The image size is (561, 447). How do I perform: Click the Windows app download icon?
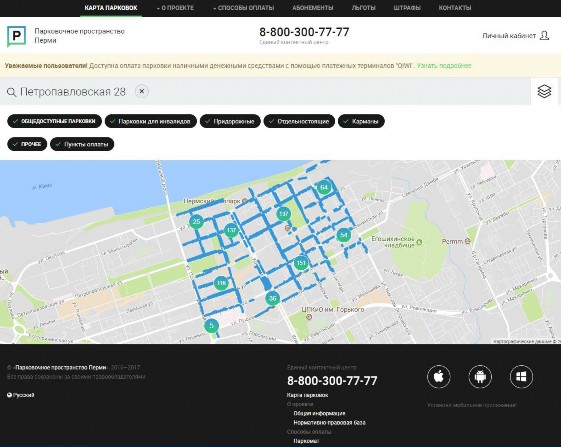(x=521, y=376)
